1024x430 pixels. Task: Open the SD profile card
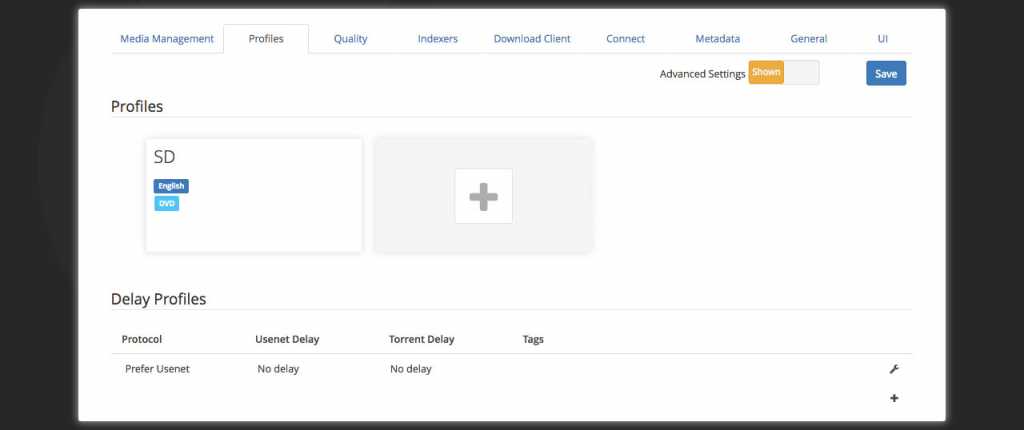(253, 195)
